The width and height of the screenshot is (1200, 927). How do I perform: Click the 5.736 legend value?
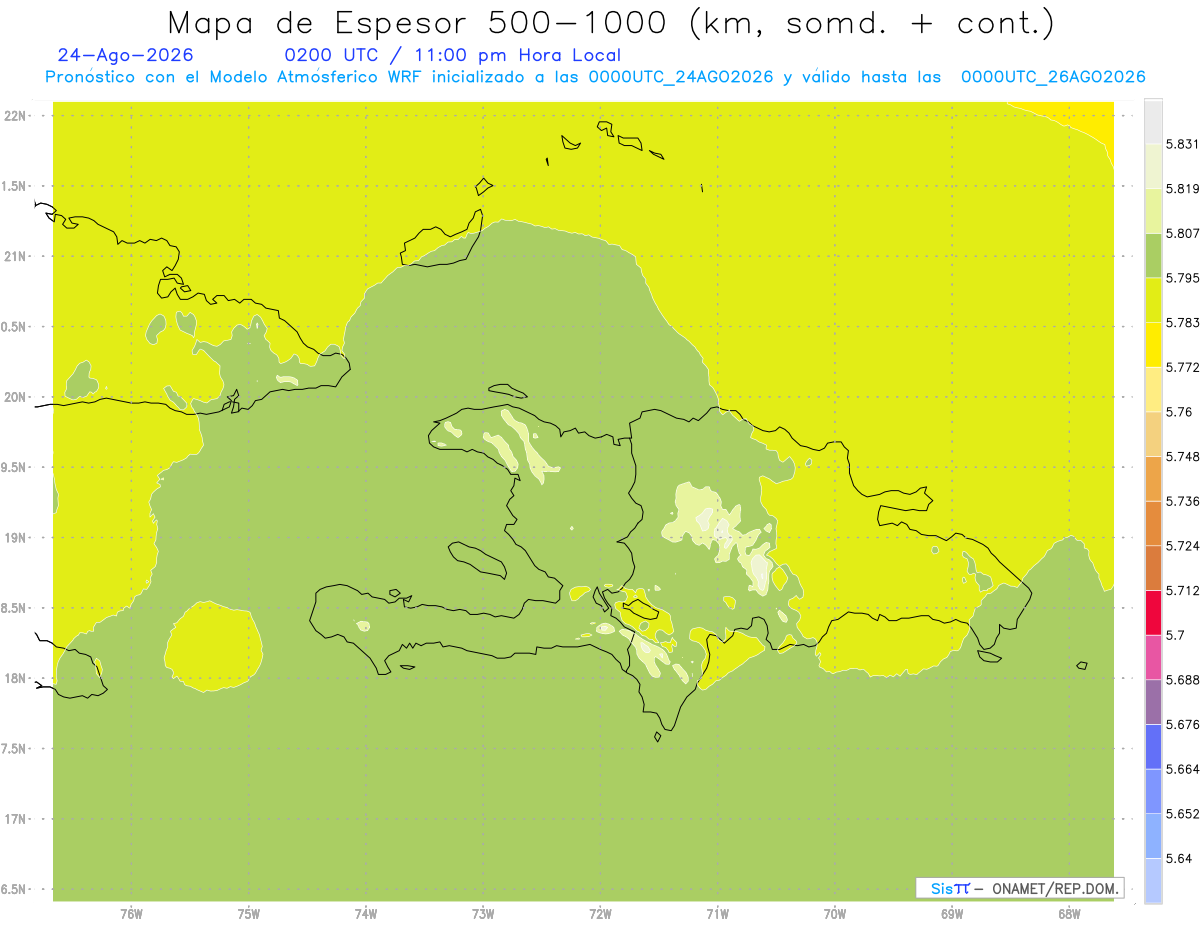coord(1182,501)
